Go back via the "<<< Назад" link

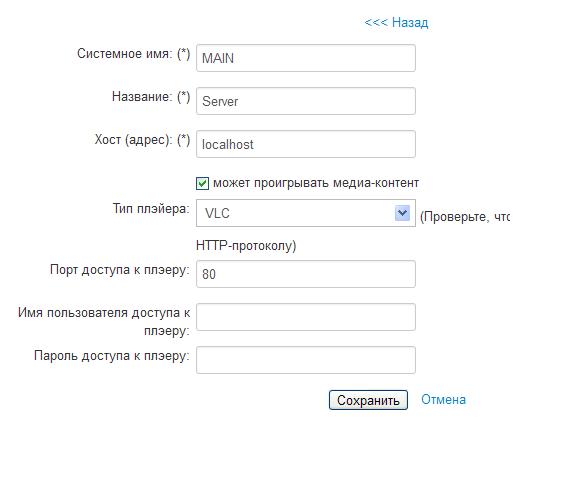(396, 22)
